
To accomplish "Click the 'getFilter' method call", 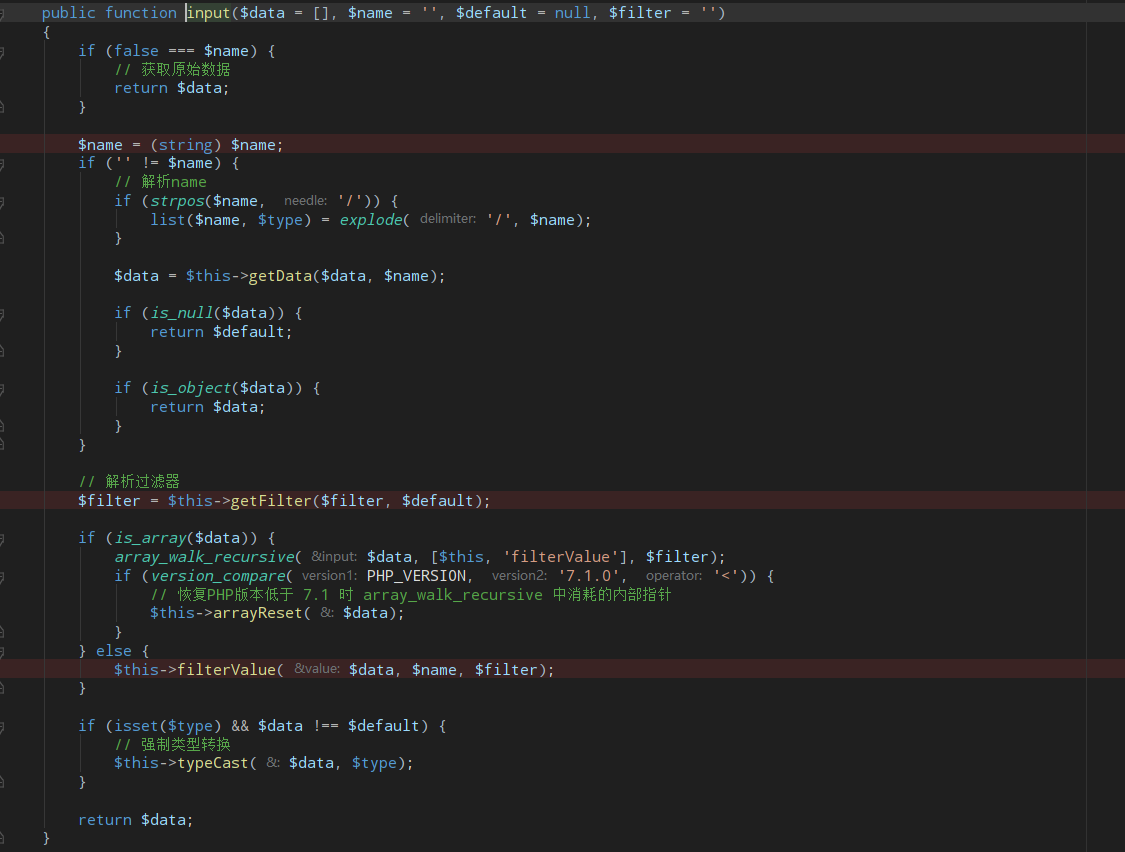I will pyautogui.click(x=270, y=501).
